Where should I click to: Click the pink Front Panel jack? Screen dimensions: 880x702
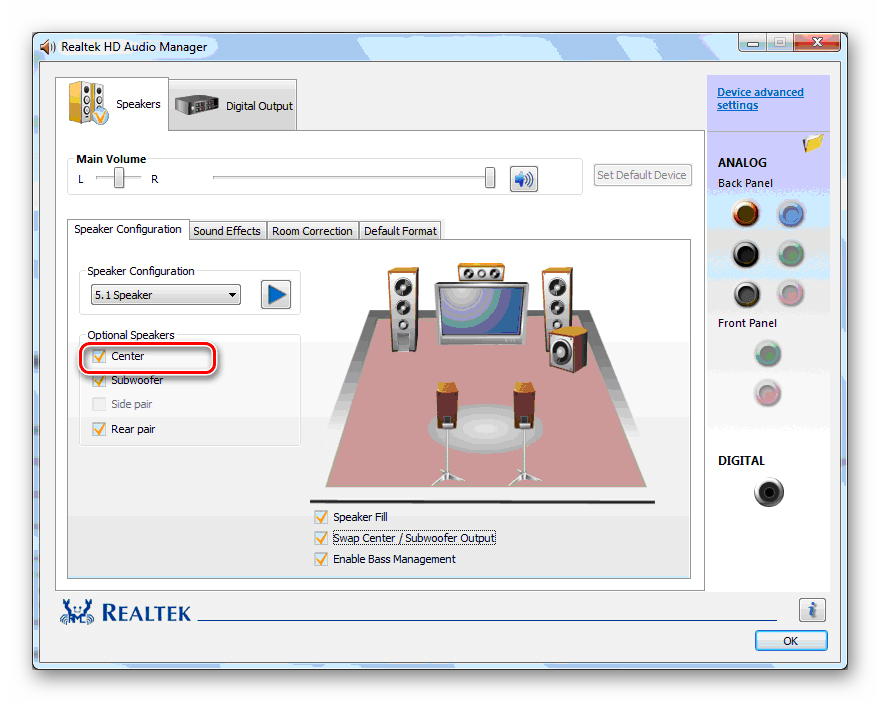[768, 392]
